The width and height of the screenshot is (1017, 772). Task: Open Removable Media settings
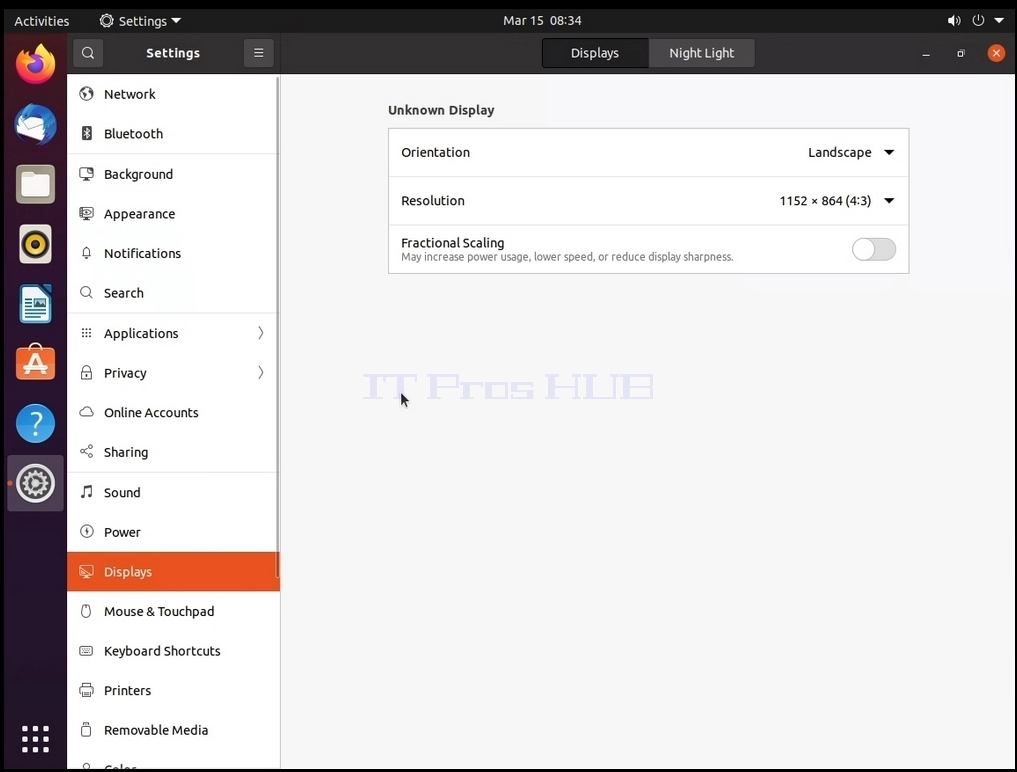tap(173, 730)
